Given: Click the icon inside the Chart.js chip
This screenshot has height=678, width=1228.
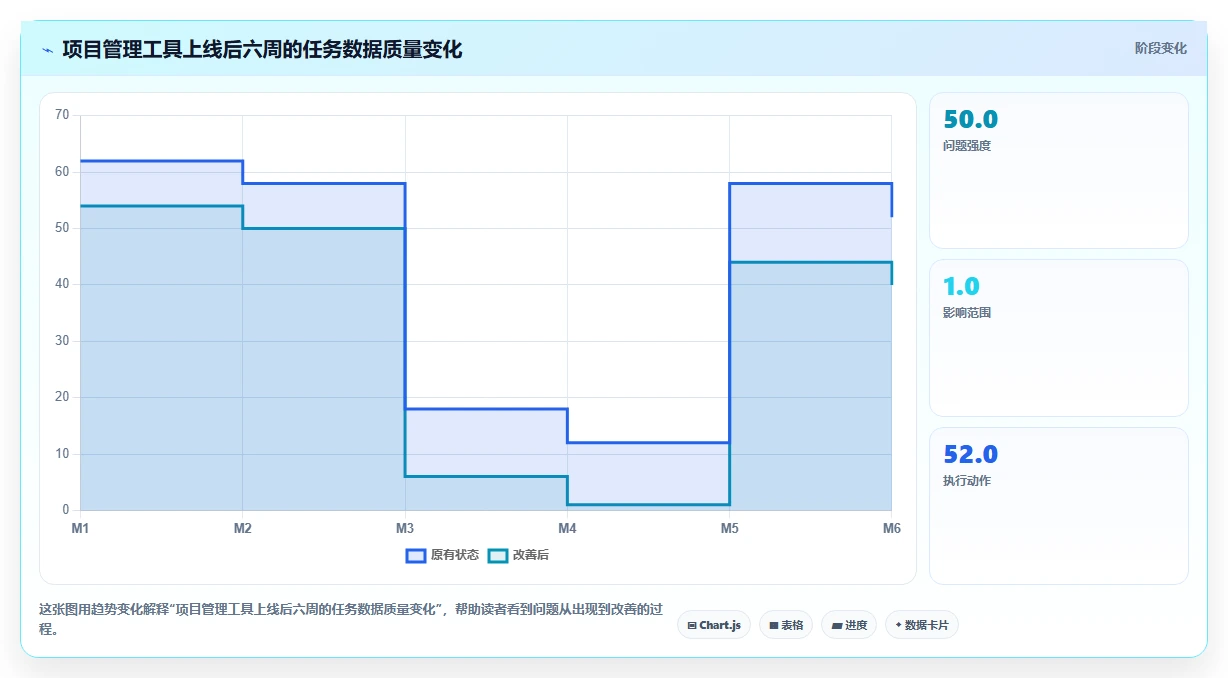Looking at the screenshot, I should (x=692, y=625).
